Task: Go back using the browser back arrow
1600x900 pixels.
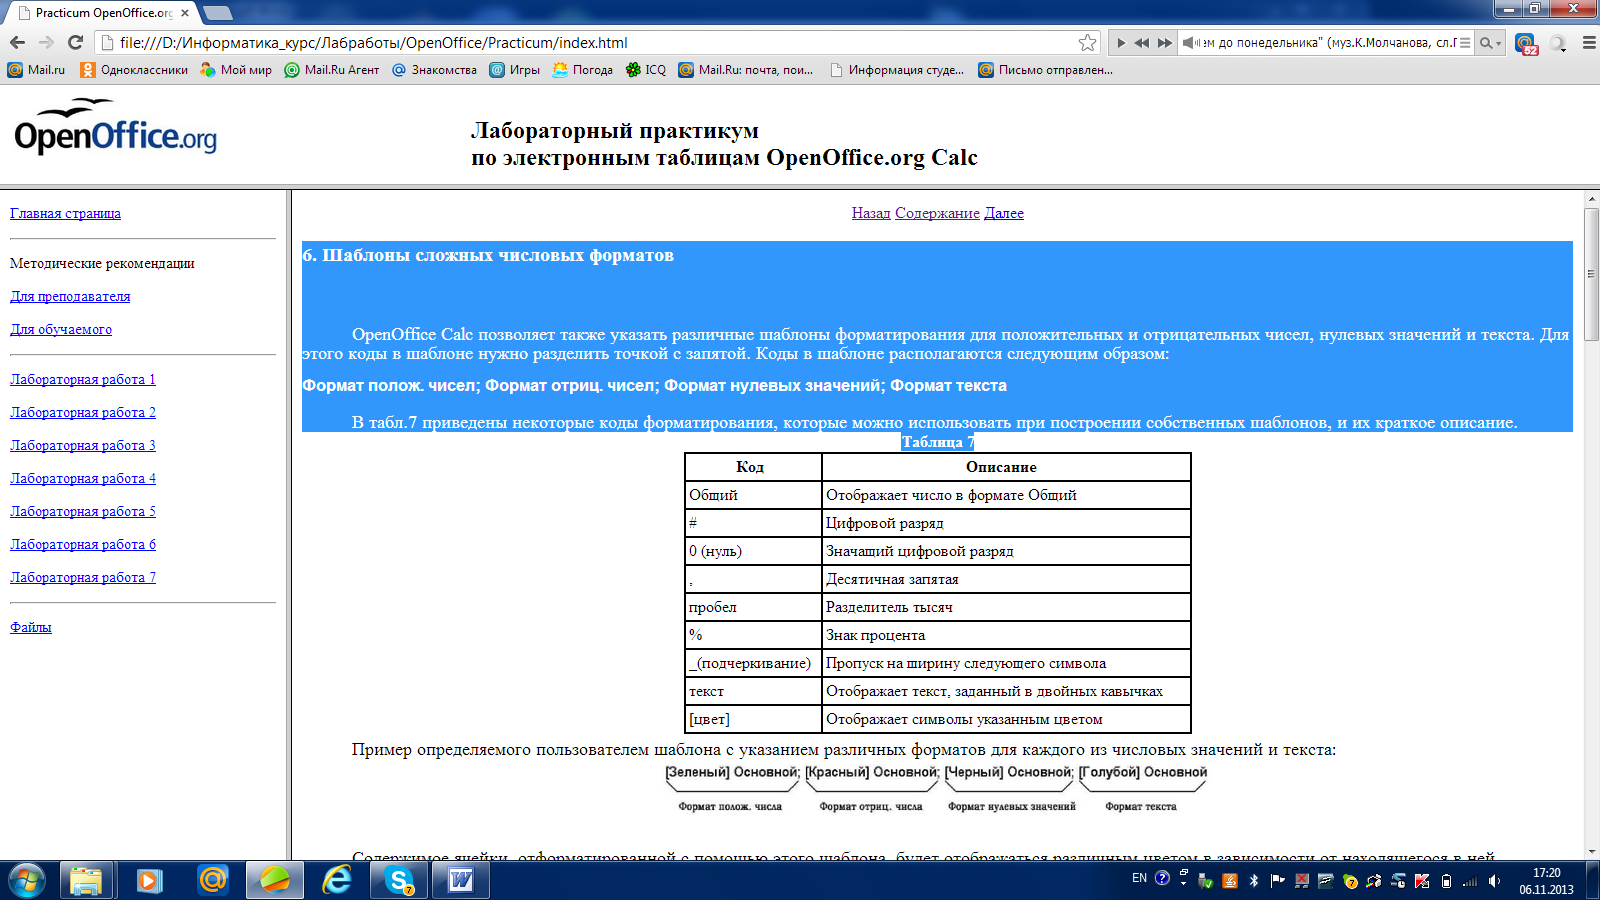Action: (x=17, y=42)
